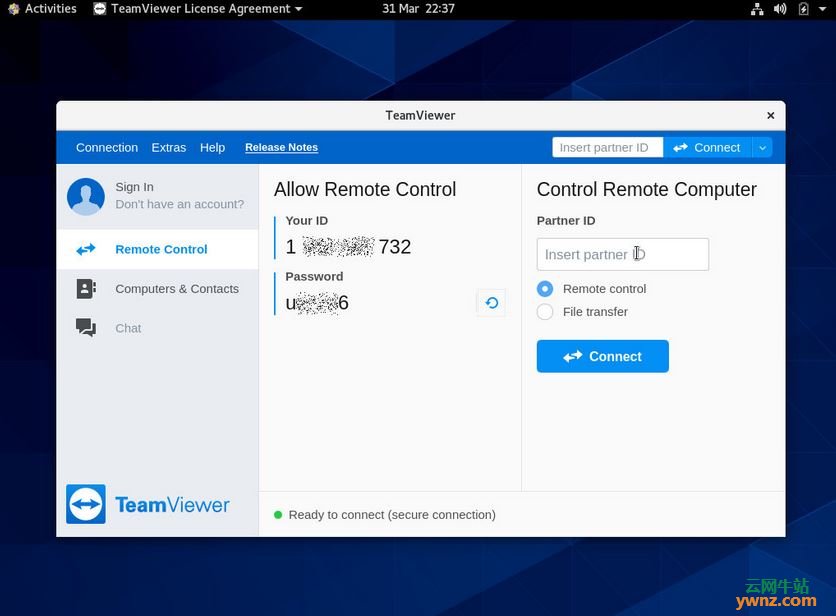Open the Connection menu
Image resolution: width=836 pixels, height=616 pixels.
(106, 147)
